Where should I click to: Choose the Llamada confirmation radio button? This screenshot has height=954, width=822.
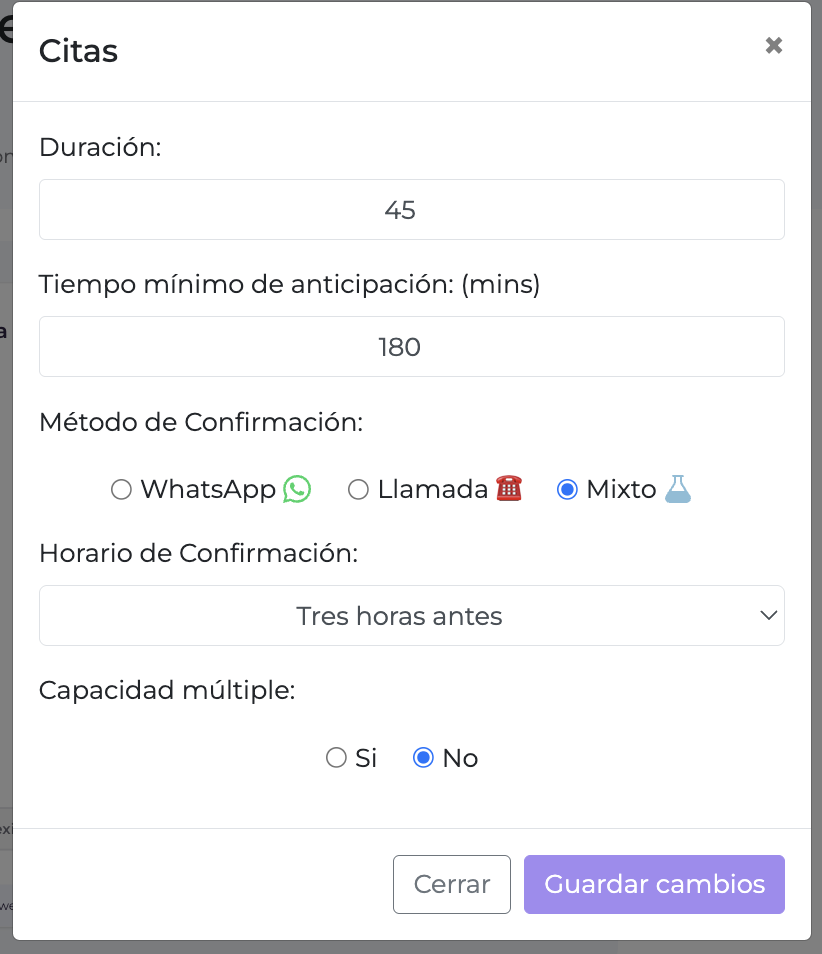point(358,489)
